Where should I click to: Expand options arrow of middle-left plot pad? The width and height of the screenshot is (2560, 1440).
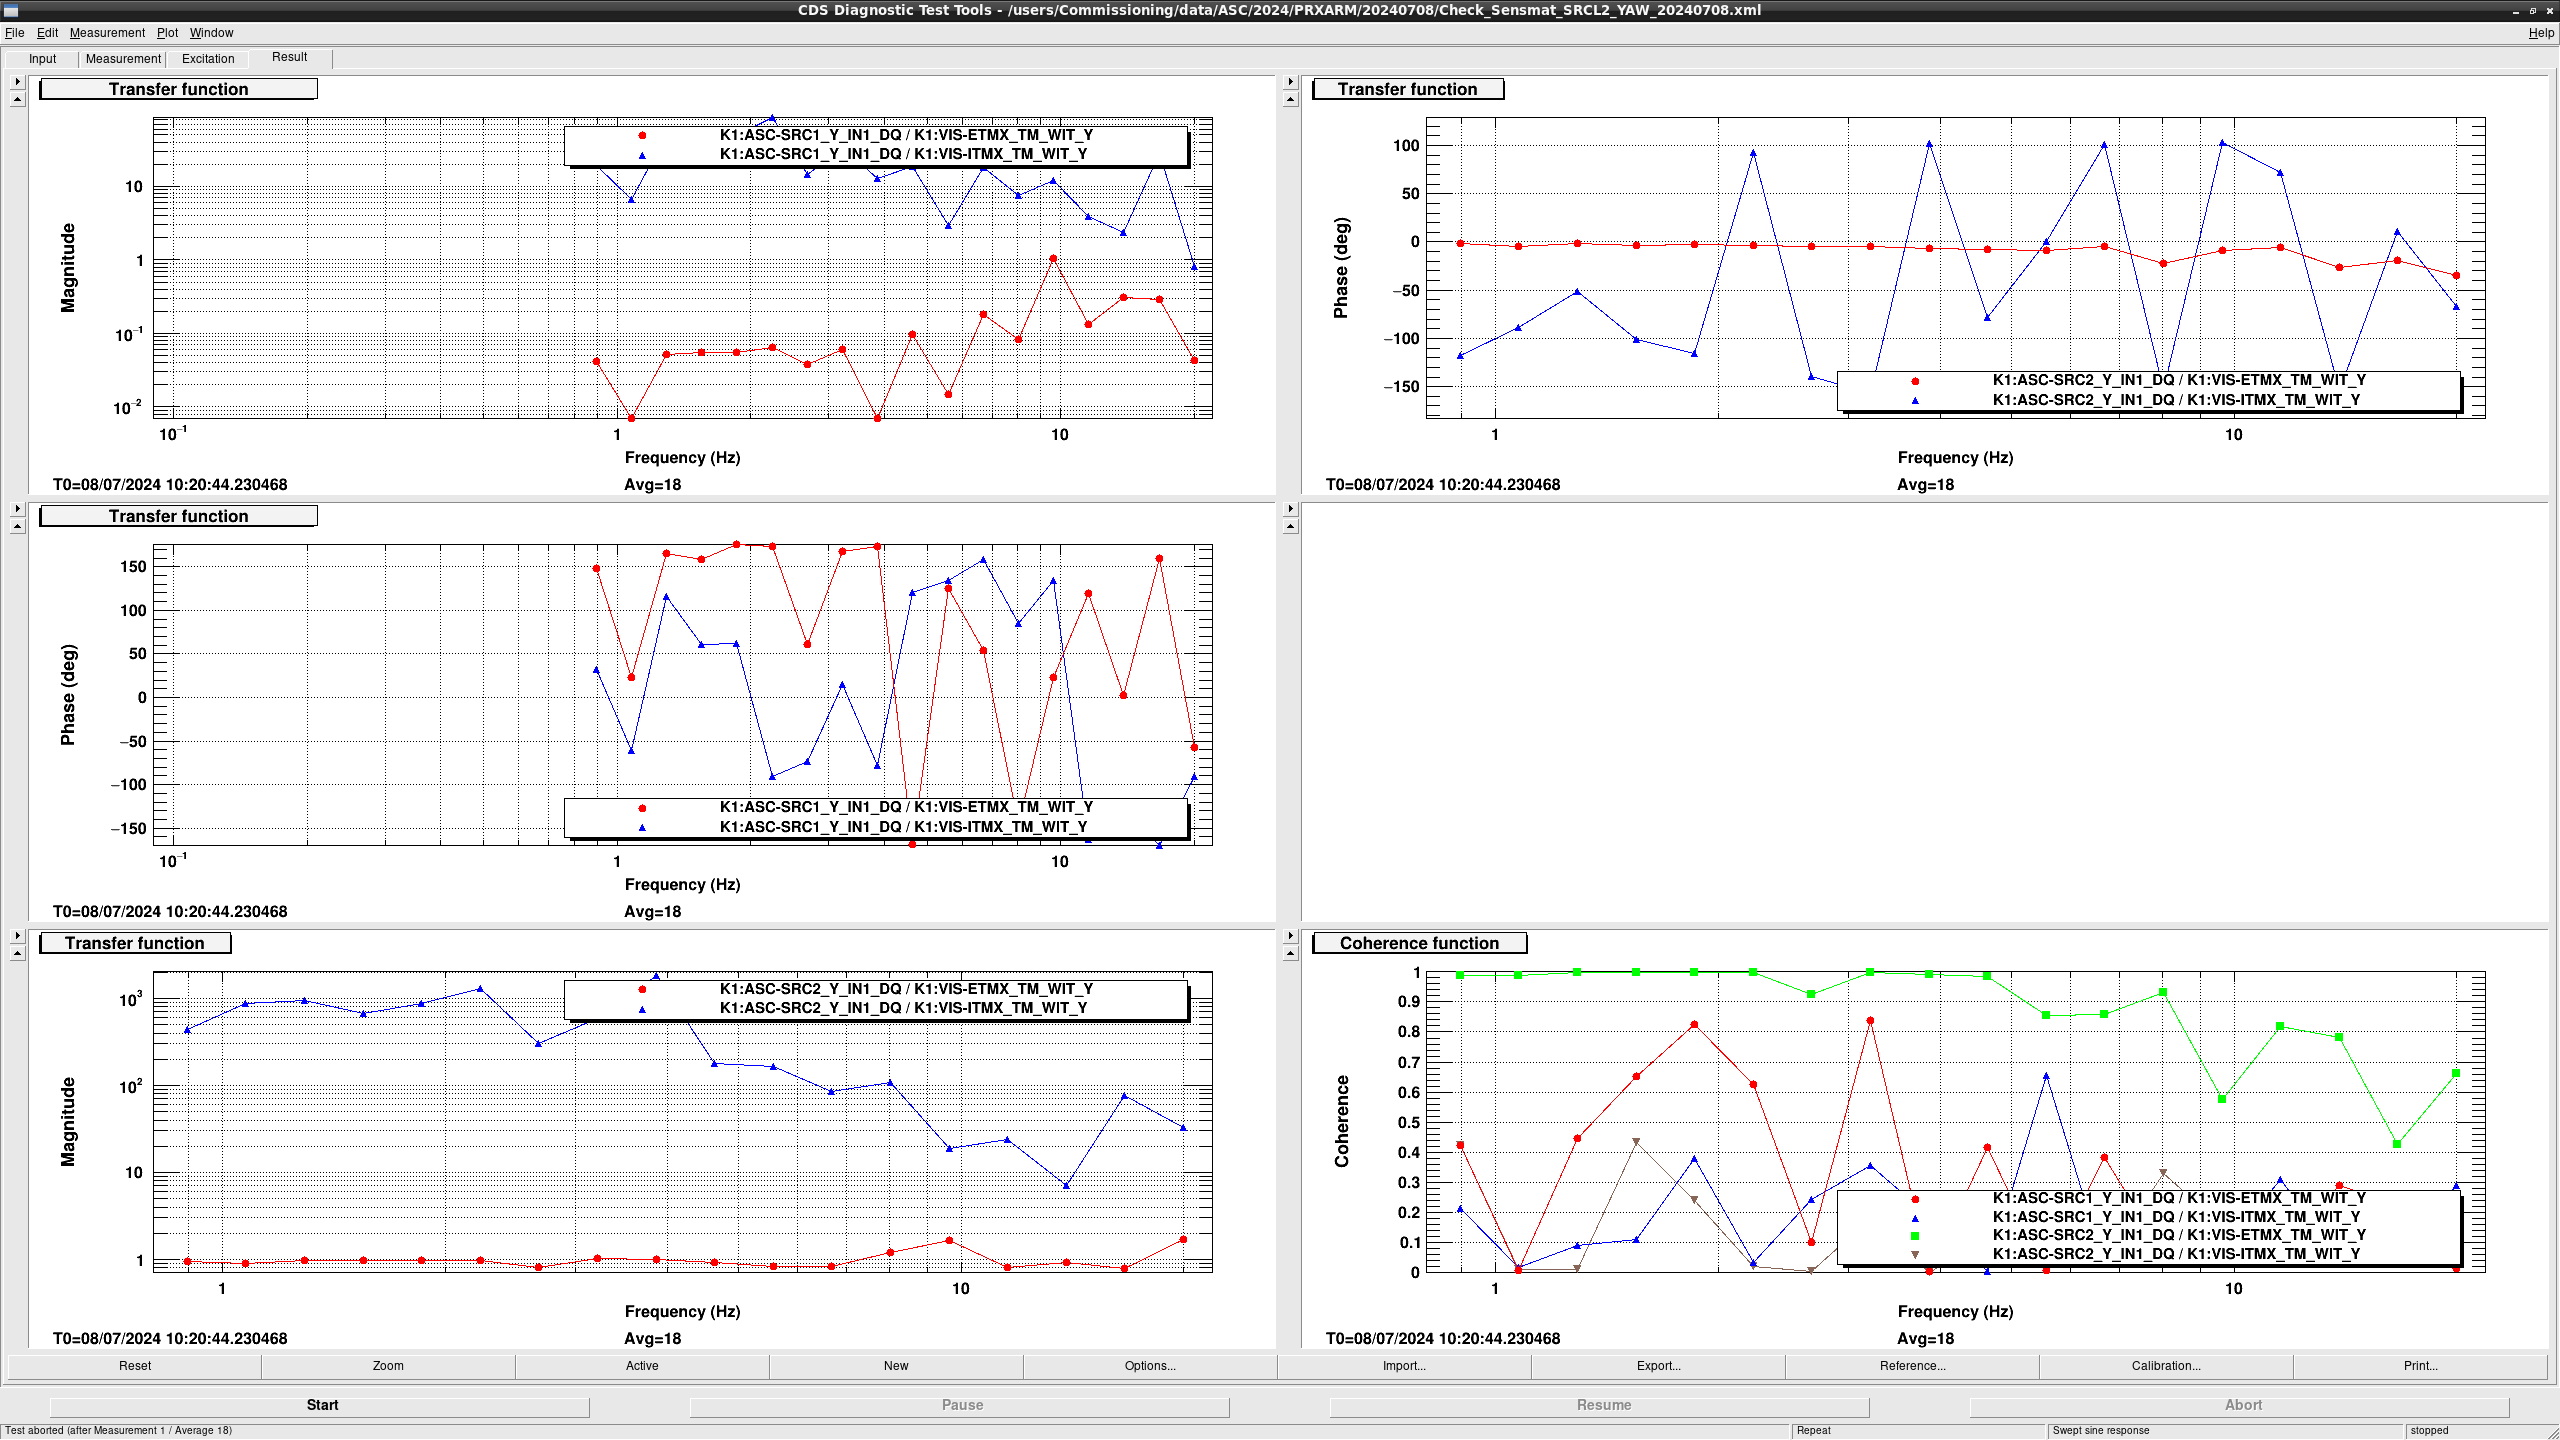(x=17, y=509)
